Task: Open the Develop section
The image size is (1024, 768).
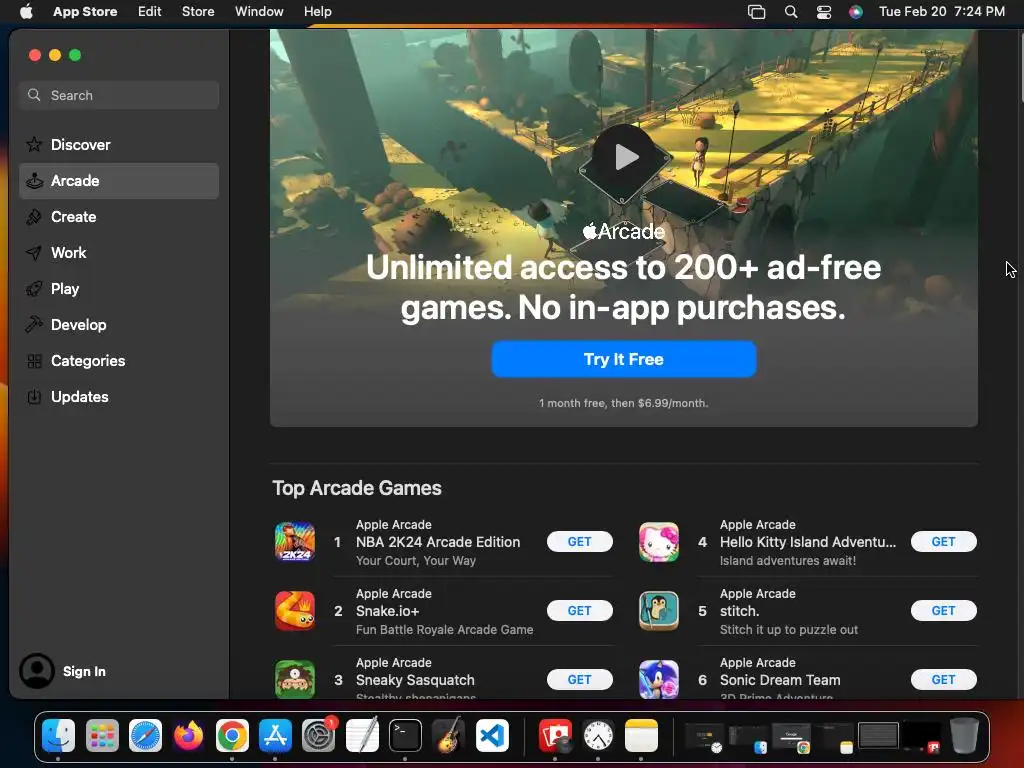Action: (119, 325)
